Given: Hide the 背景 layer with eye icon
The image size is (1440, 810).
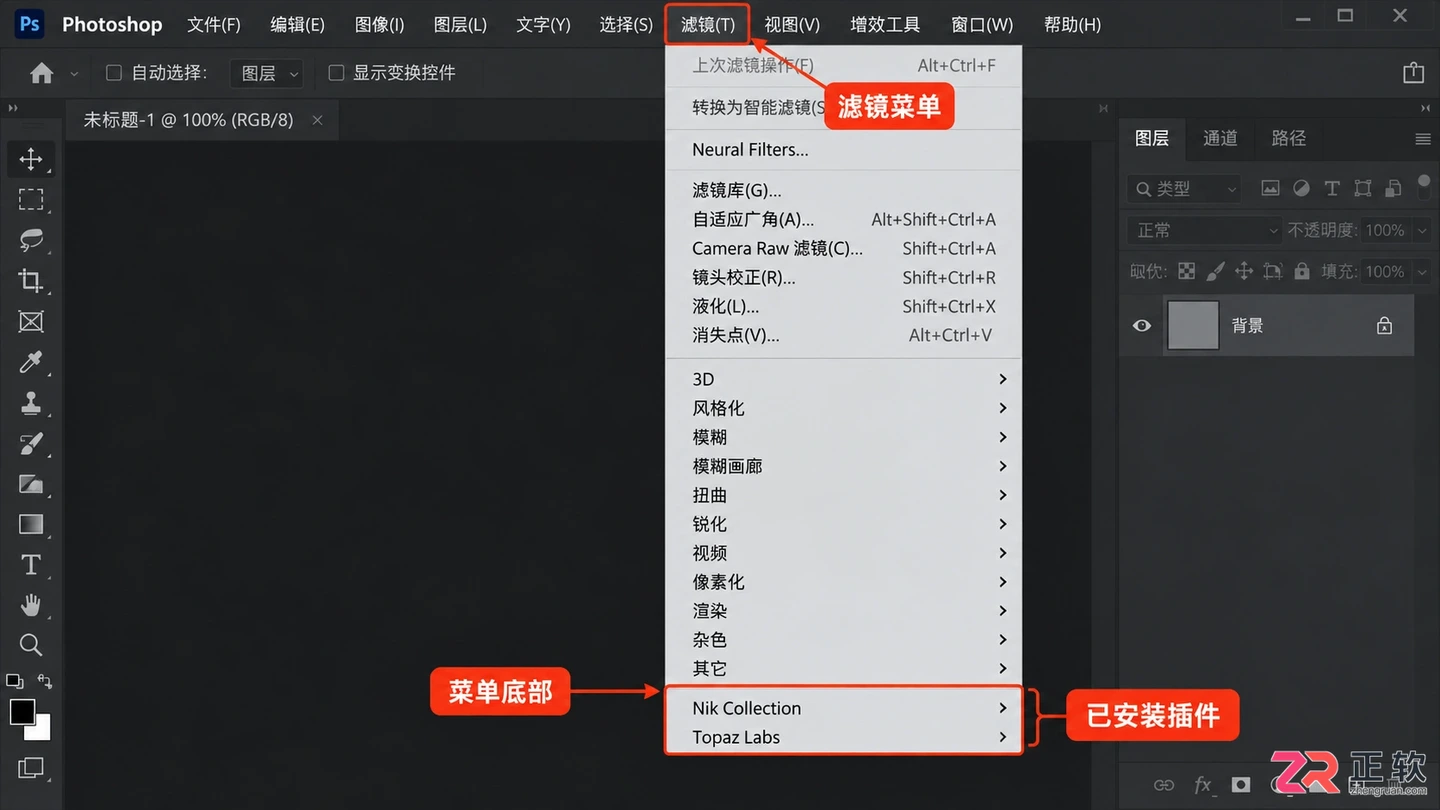Looking at the screenshot, I should pos(1142,326).
